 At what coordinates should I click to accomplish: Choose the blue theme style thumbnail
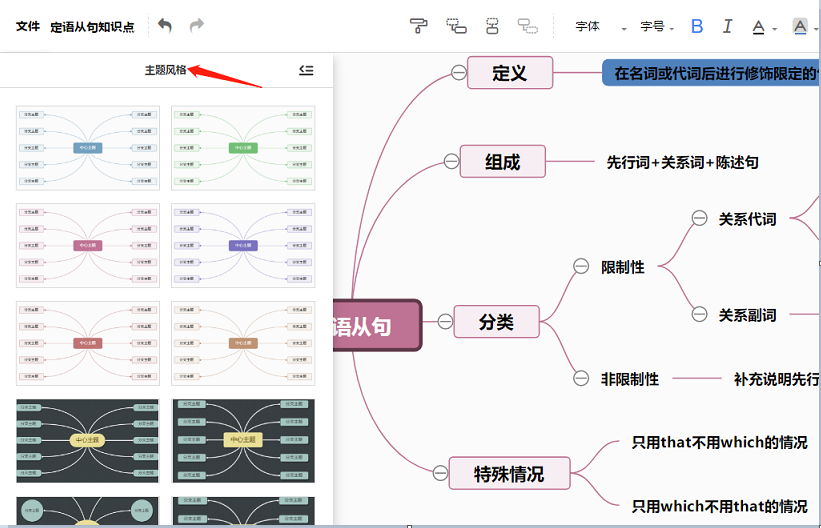(88, 148)
